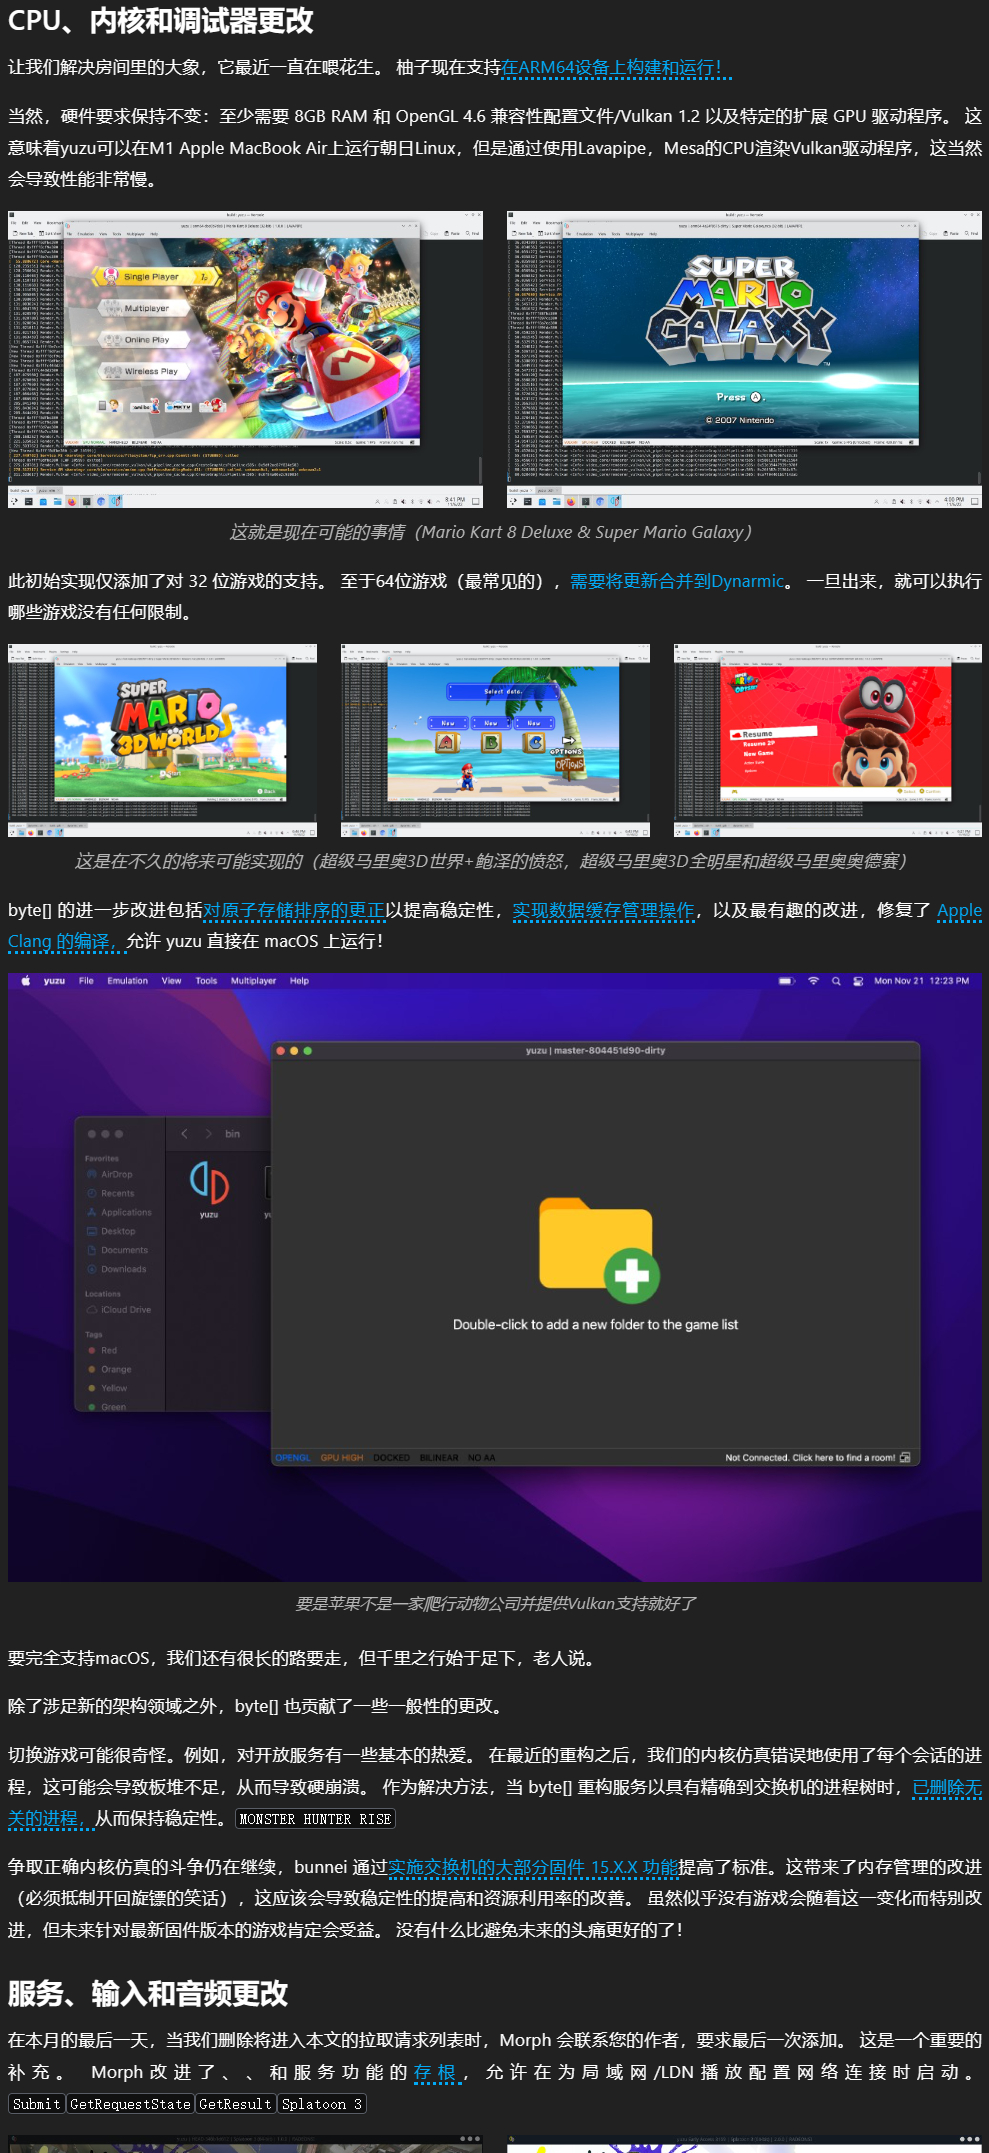Open the Apple Clang 的编译 link
989x2153 pixels.
[959, 910]
